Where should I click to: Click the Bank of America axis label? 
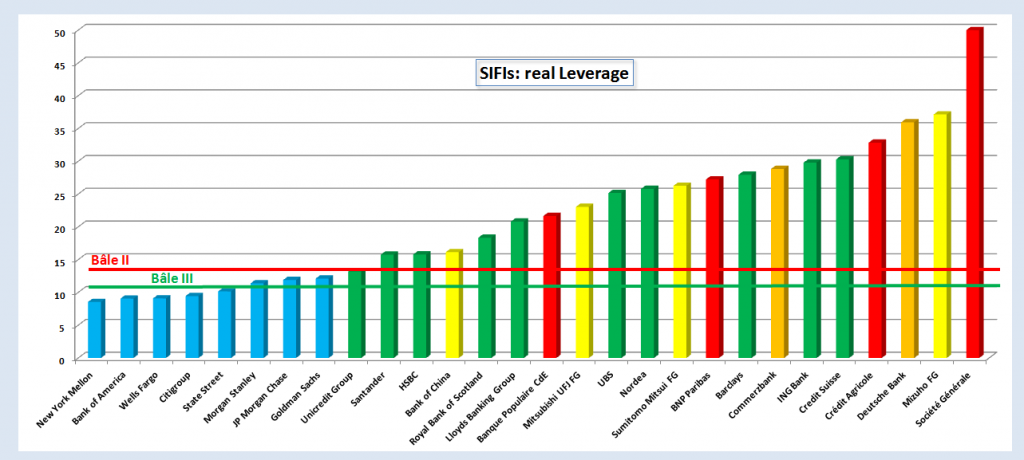99,399
